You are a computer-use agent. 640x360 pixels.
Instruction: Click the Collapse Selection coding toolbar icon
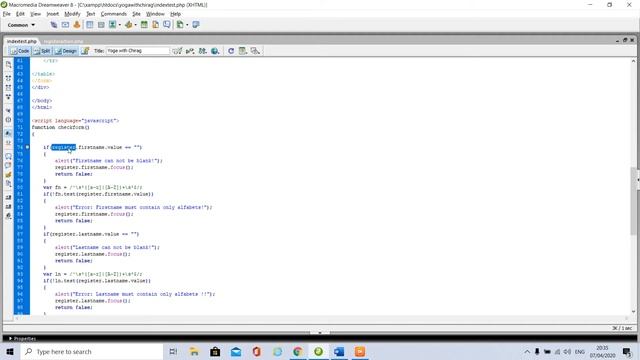tap(8, 87)
